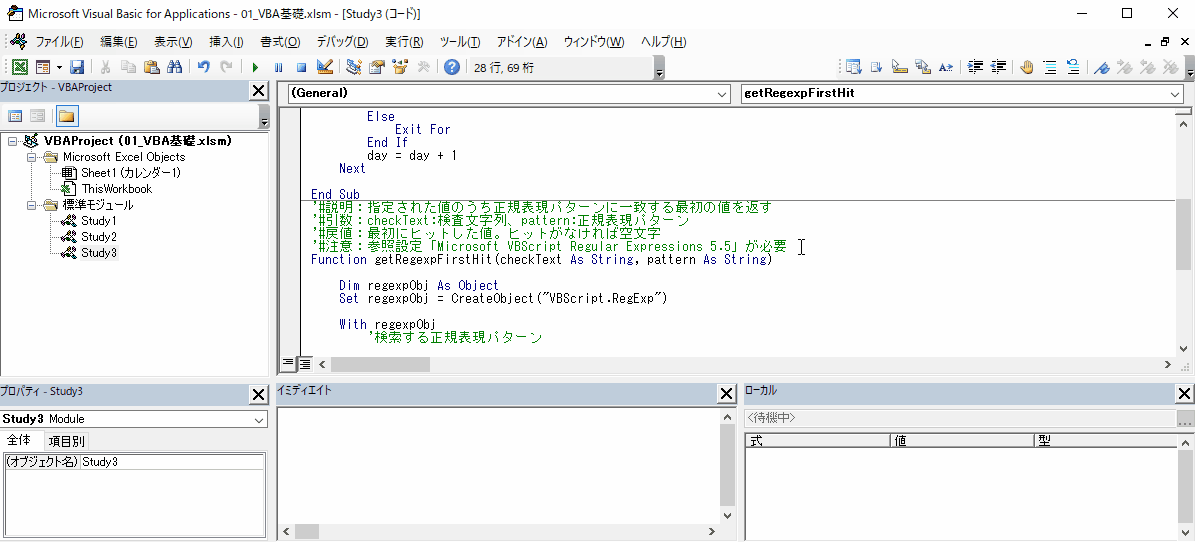
Task: Open the (General) object dropdown
Action: pos(722,94)
